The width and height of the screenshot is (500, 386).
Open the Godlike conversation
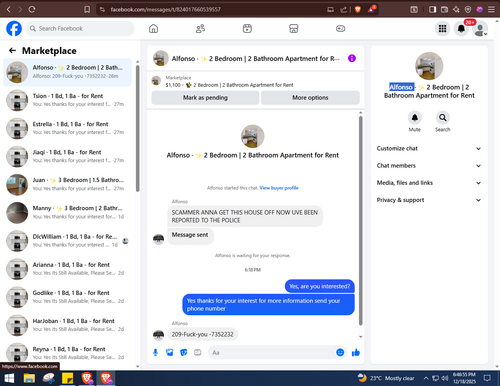(67, 297)
